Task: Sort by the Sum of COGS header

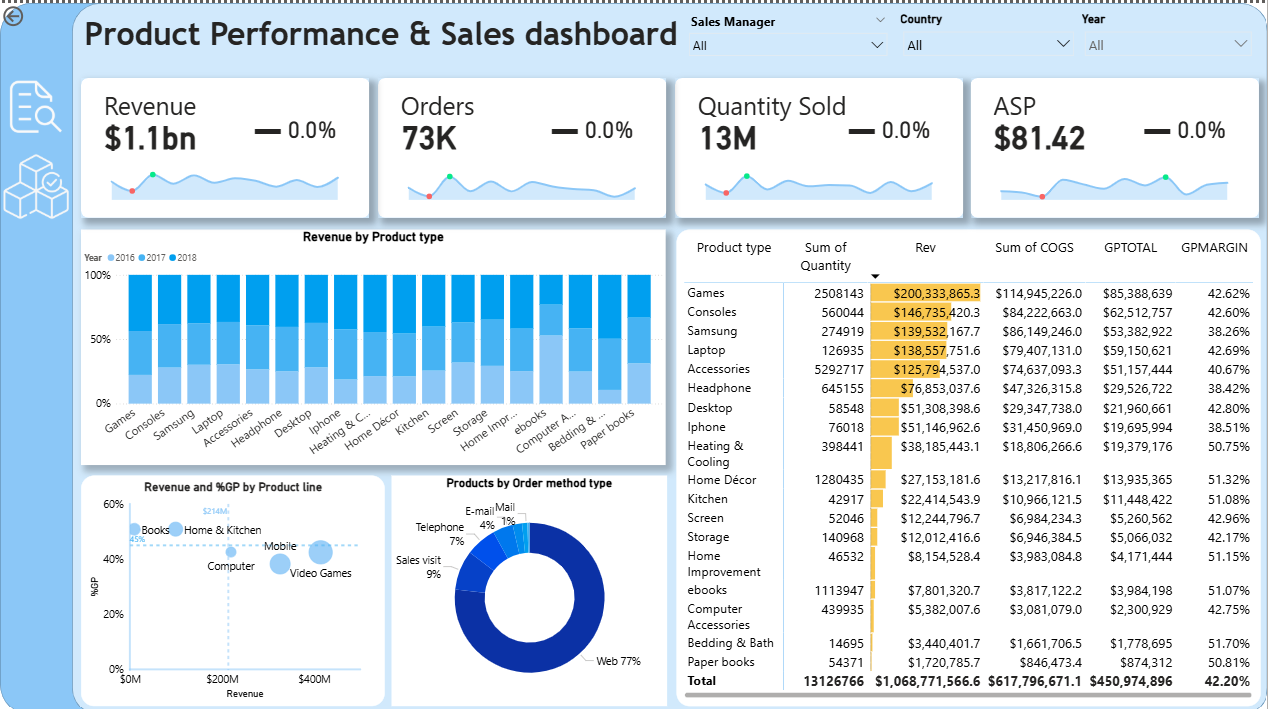Action: coord(1034,248)
